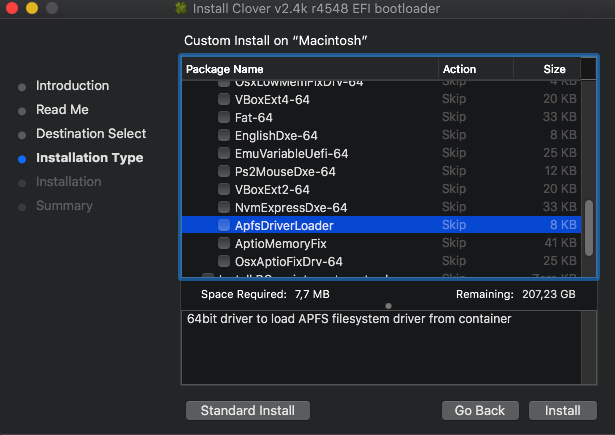615x435 pixels.
Task: Enable the EnglishDxe-64 driver checkbox
Action: tap(224, 135)
